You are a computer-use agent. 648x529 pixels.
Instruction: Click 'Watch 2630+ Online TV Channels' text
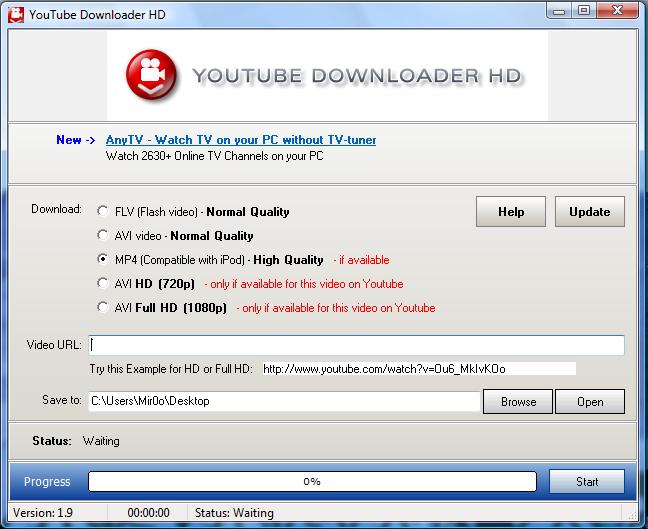214,156
